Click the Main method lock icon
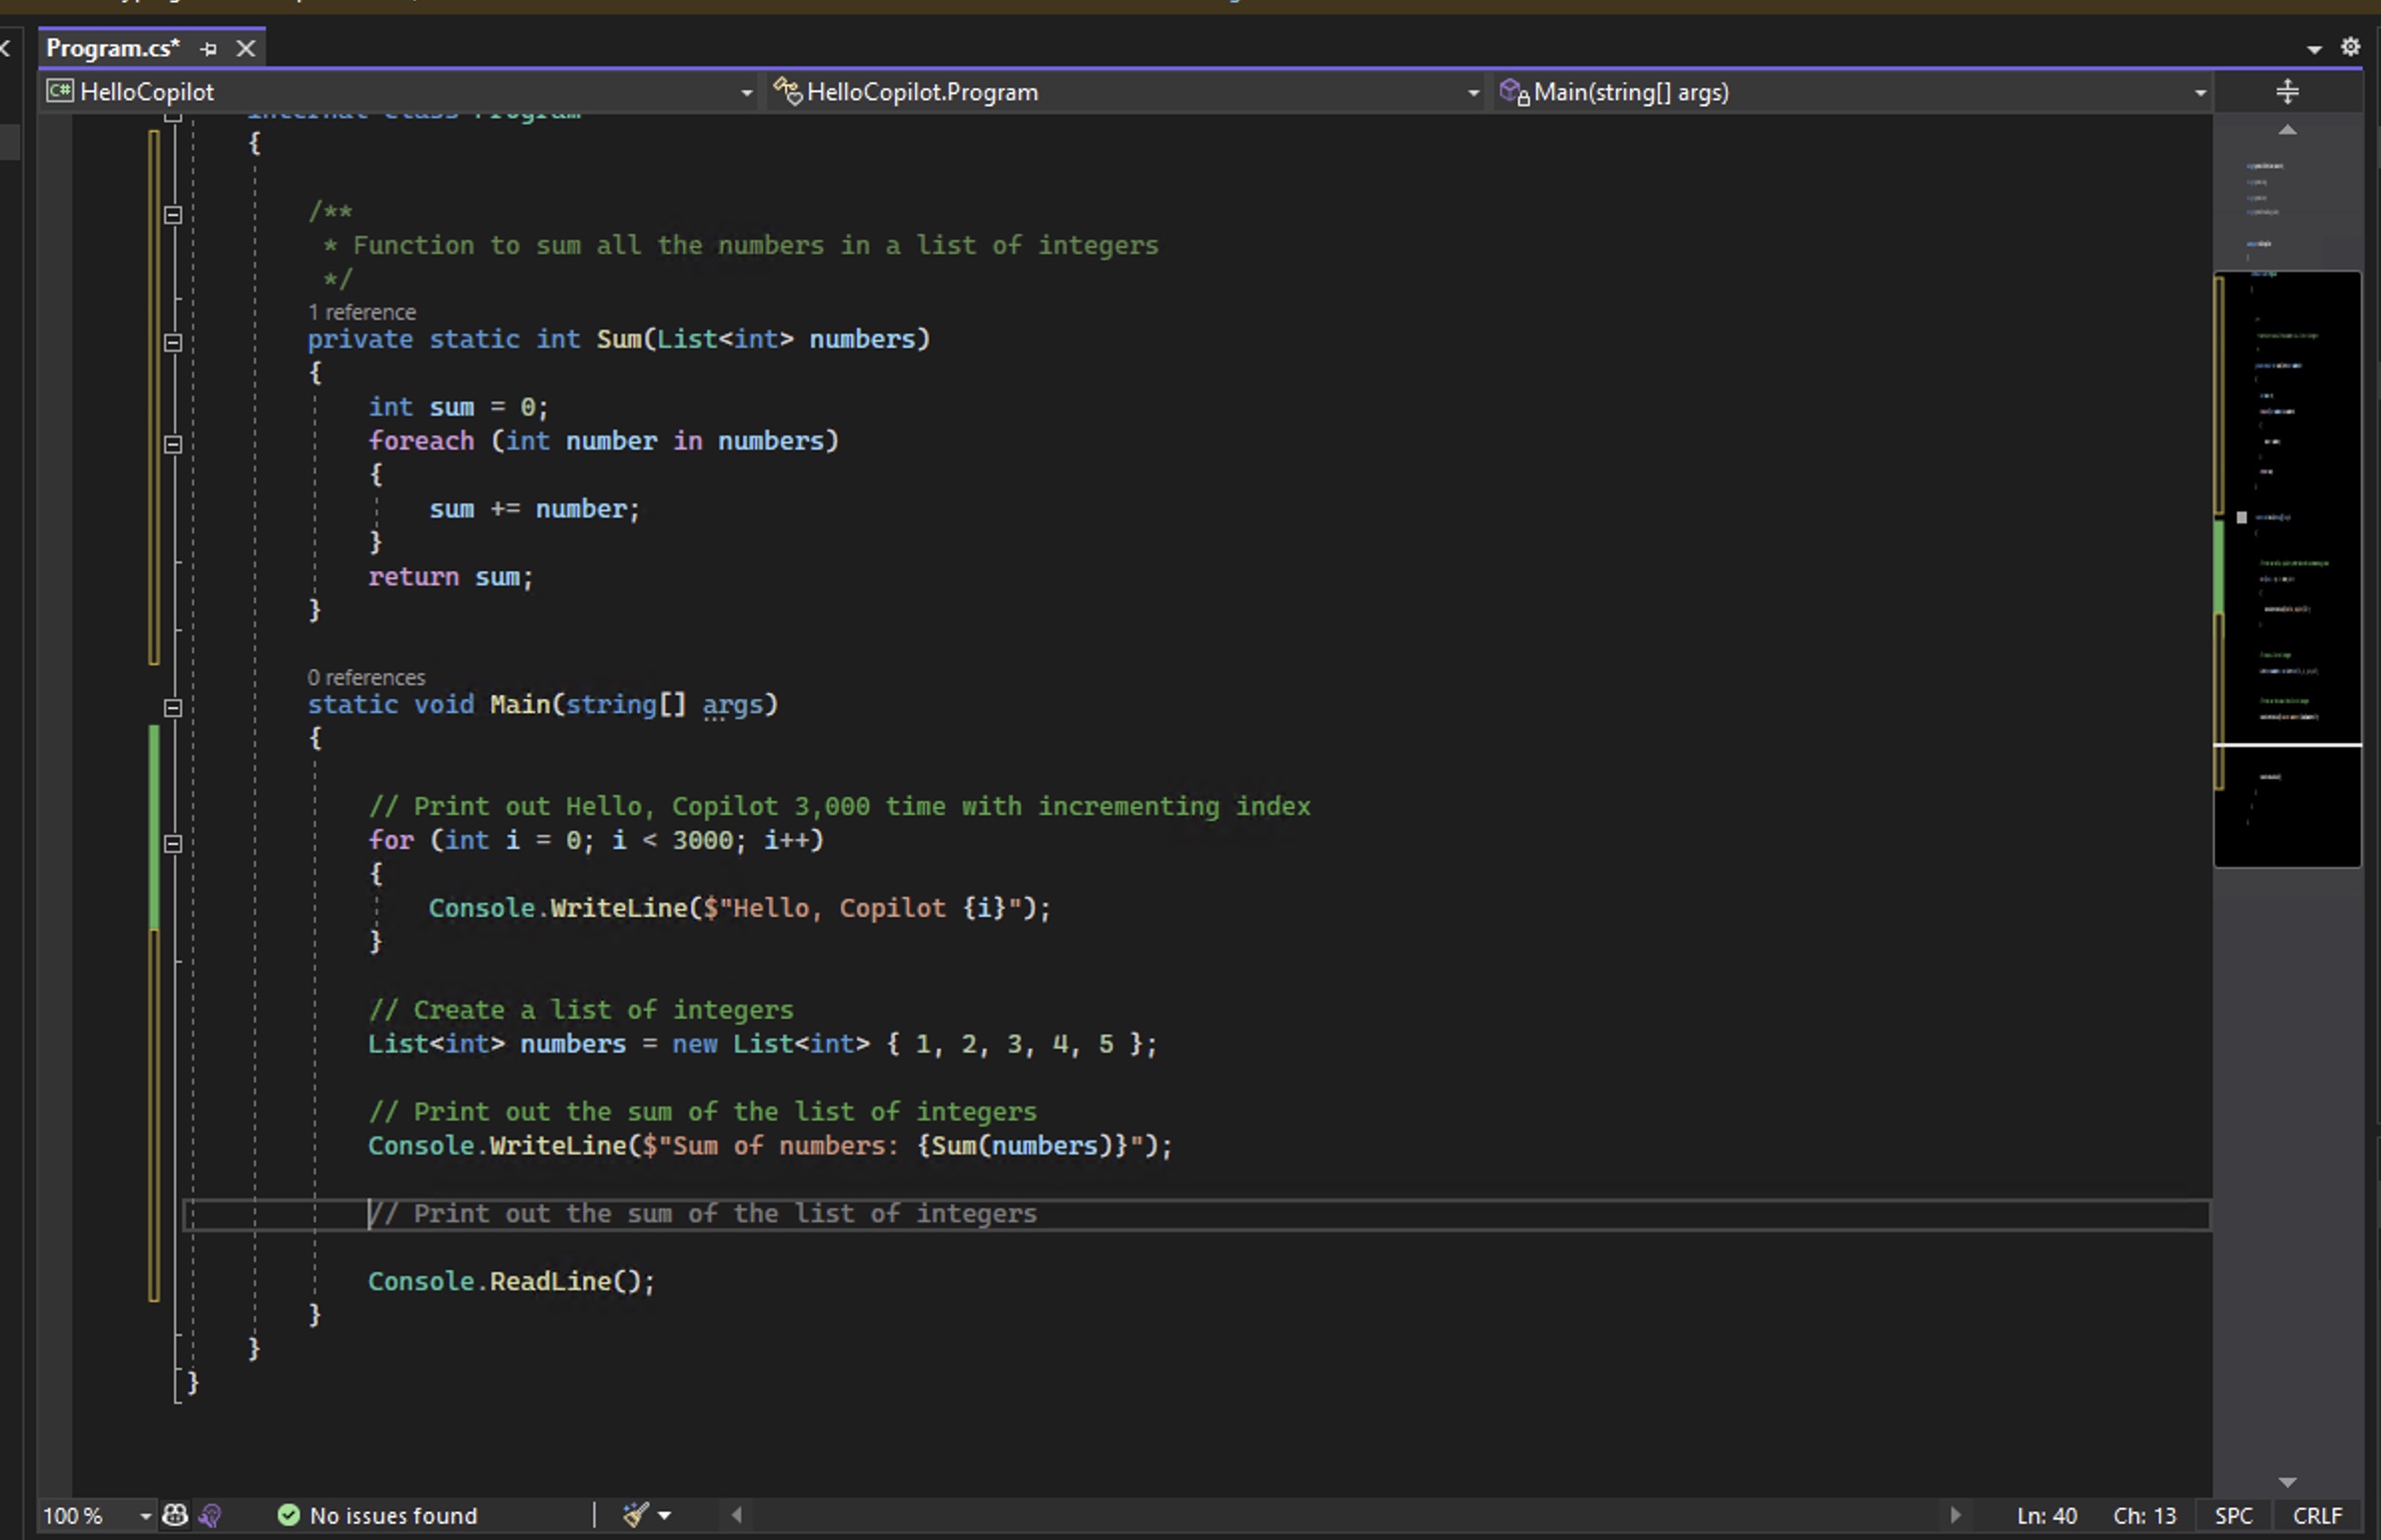Screen dimensions: 2381x1540 (x=1514, y=92)
